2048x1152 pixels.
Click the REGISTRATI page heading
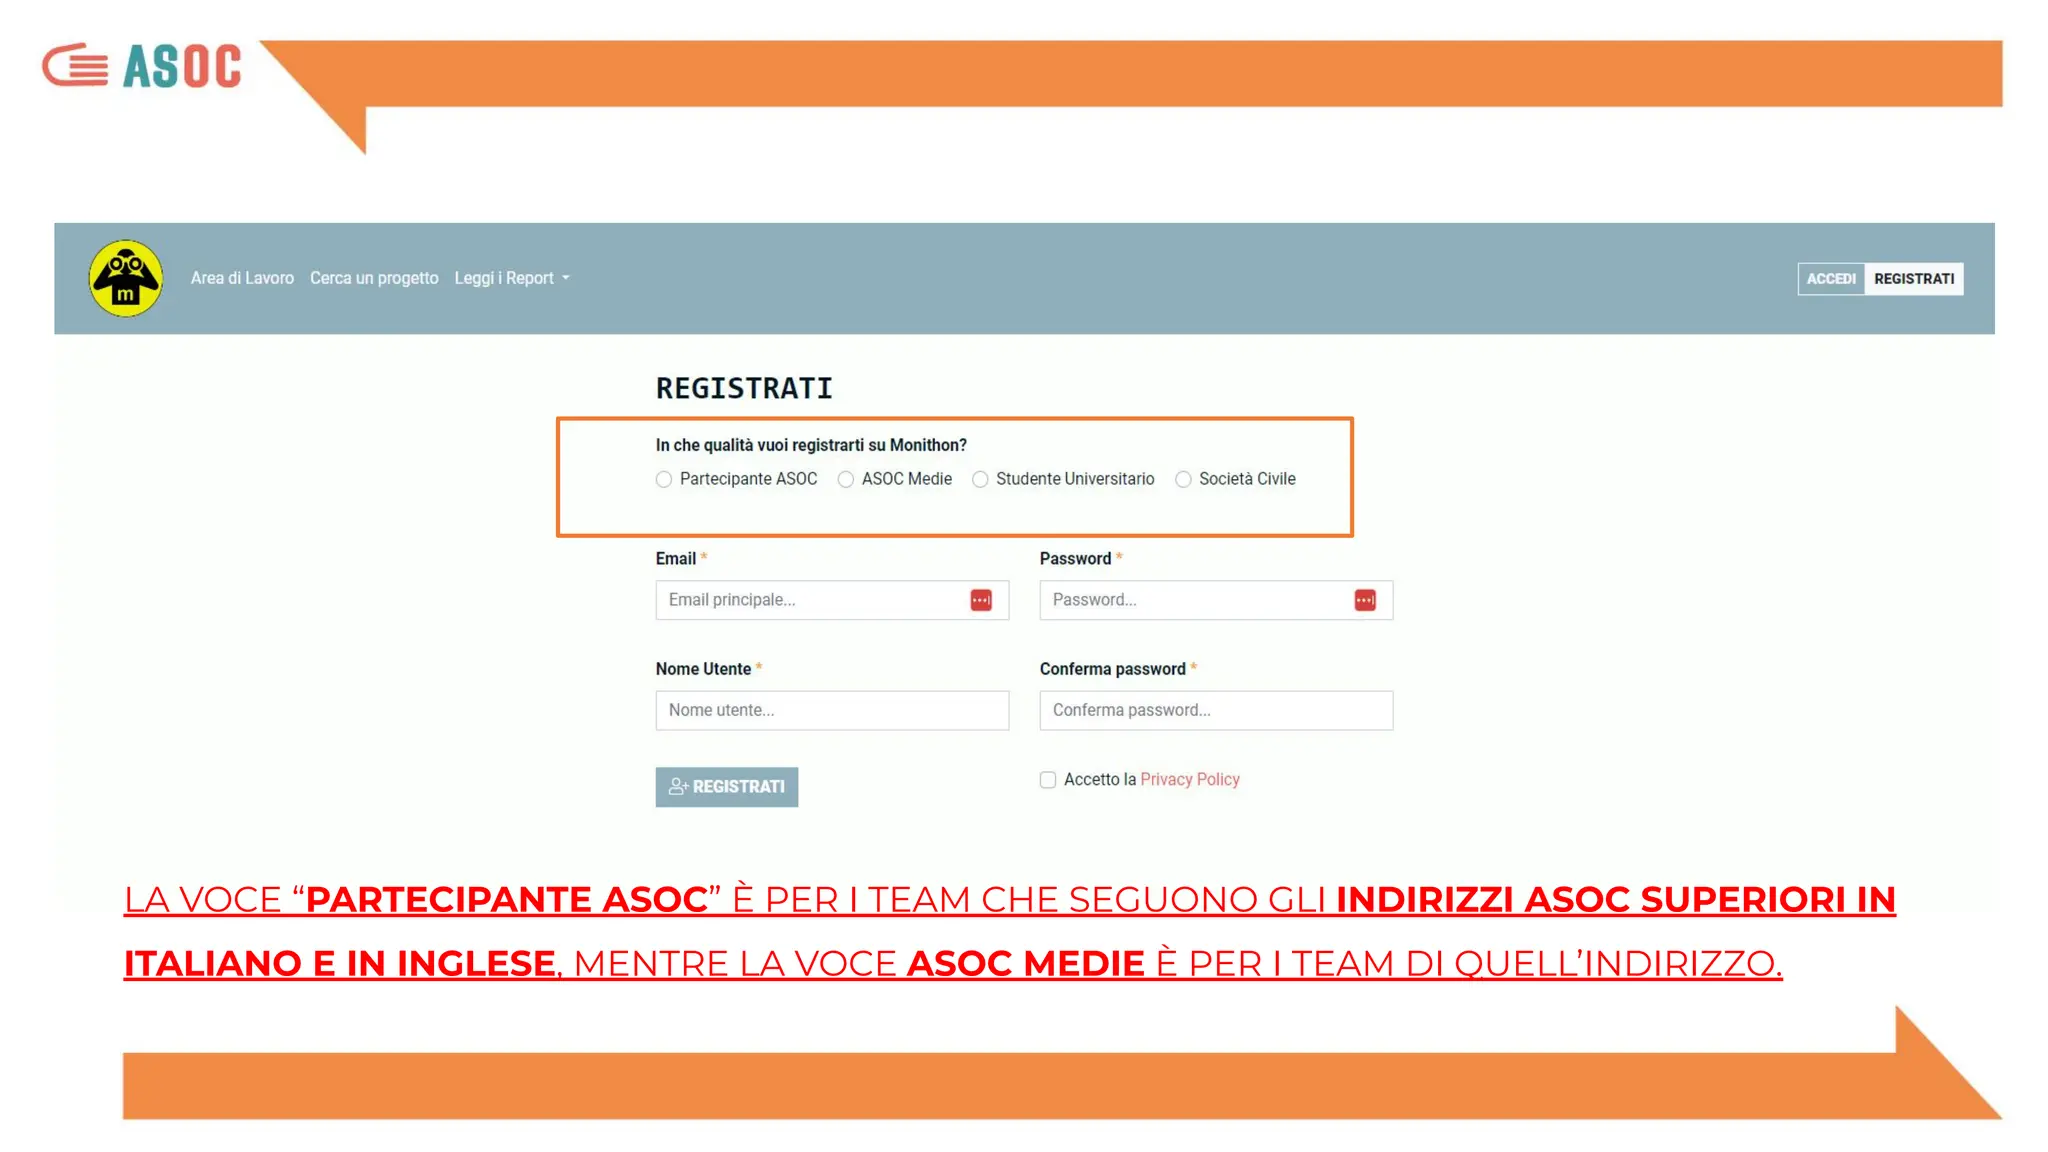coord(744,388)
